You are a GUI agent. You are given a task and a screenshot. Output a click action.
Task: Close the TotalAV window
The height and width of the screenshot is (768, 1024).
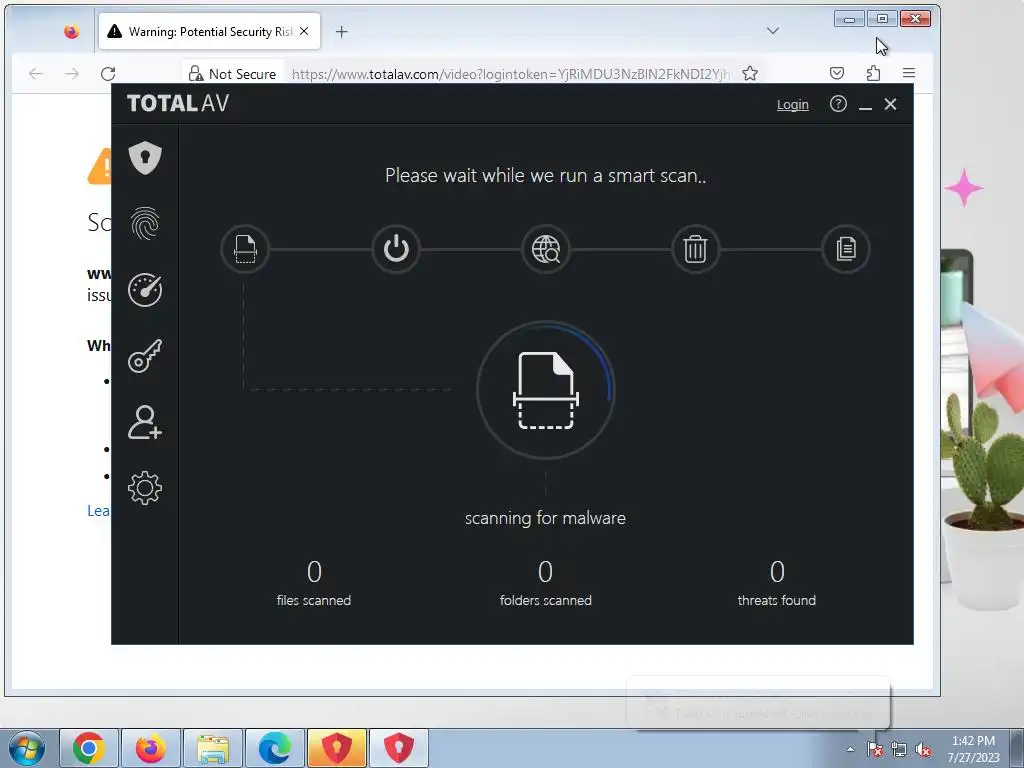[x=890, y=104]
